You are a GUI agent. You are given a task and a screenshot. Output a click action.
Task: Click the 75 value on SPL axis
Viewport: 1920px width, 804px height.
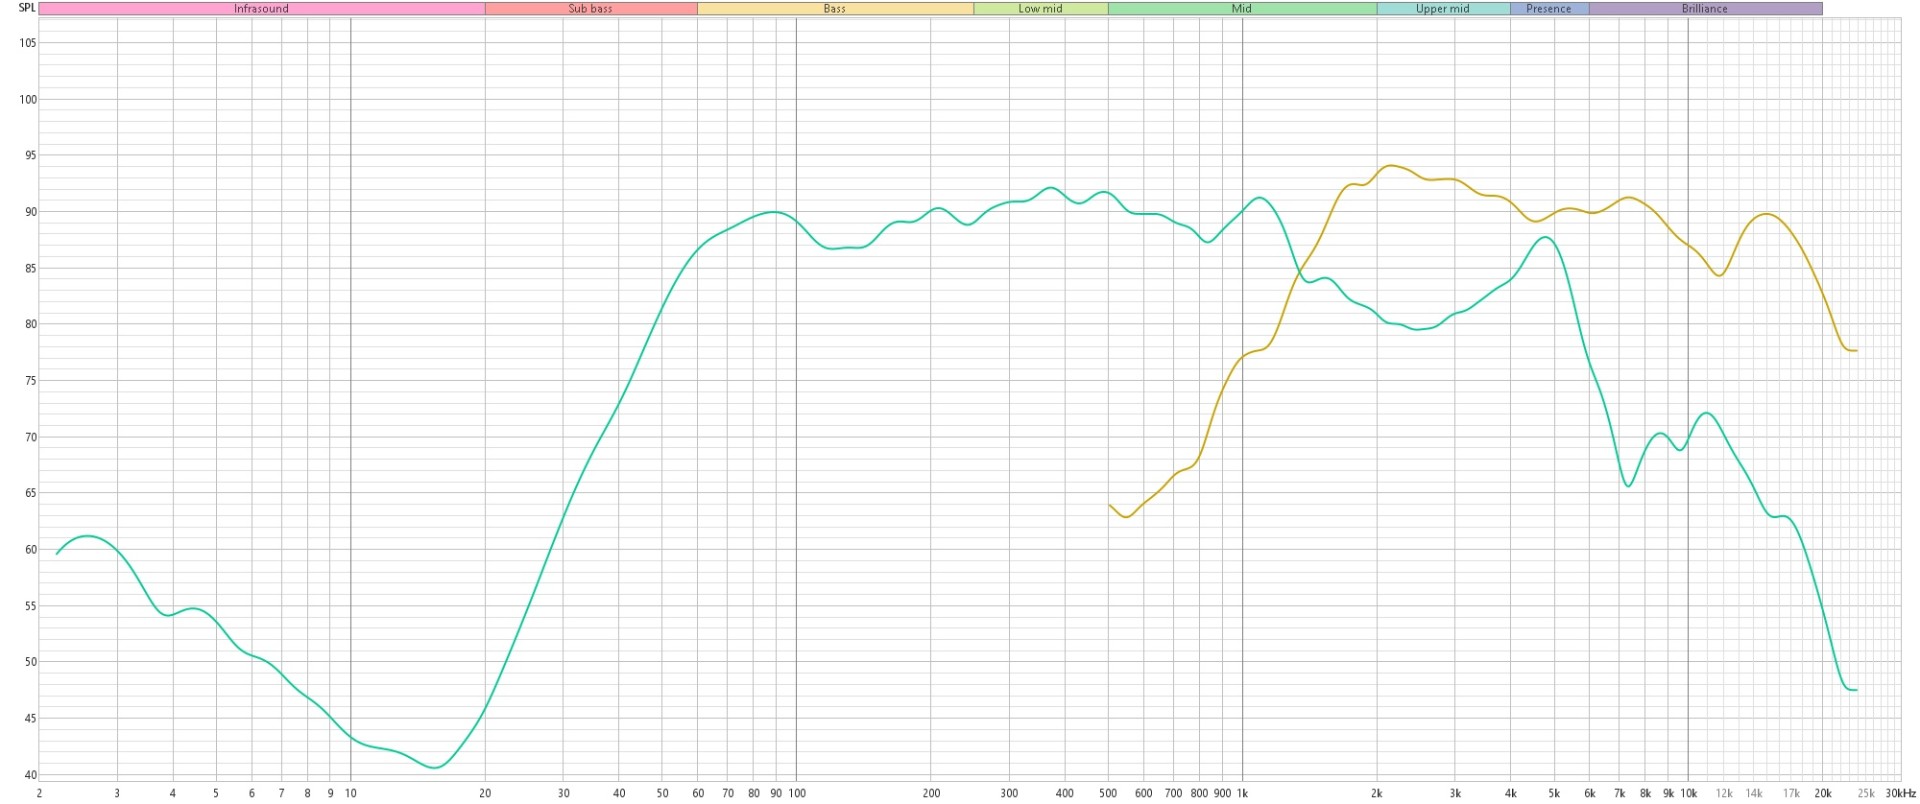27,381
